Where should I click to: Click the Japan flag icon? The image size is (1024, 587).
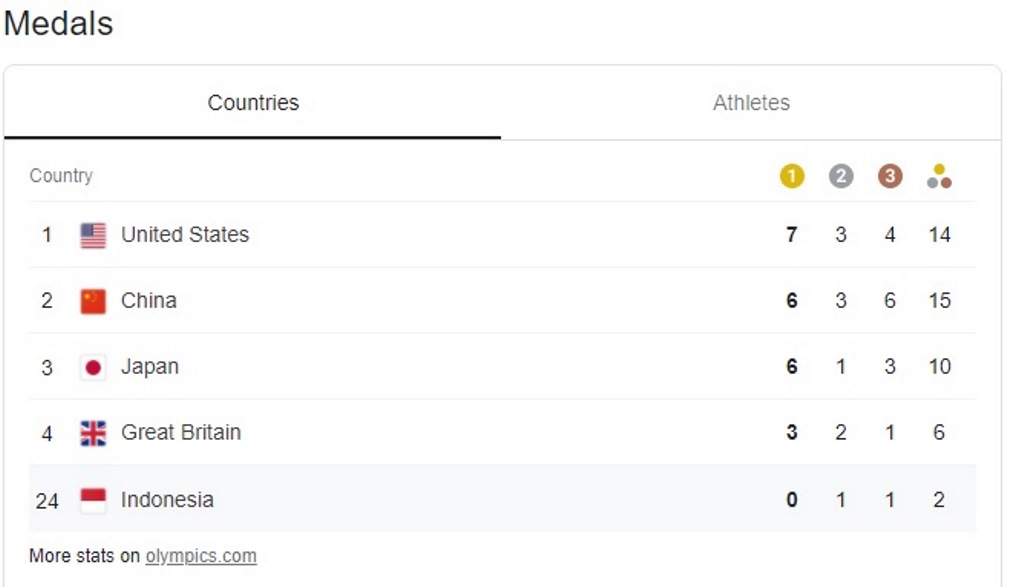[x=91, y=366]
